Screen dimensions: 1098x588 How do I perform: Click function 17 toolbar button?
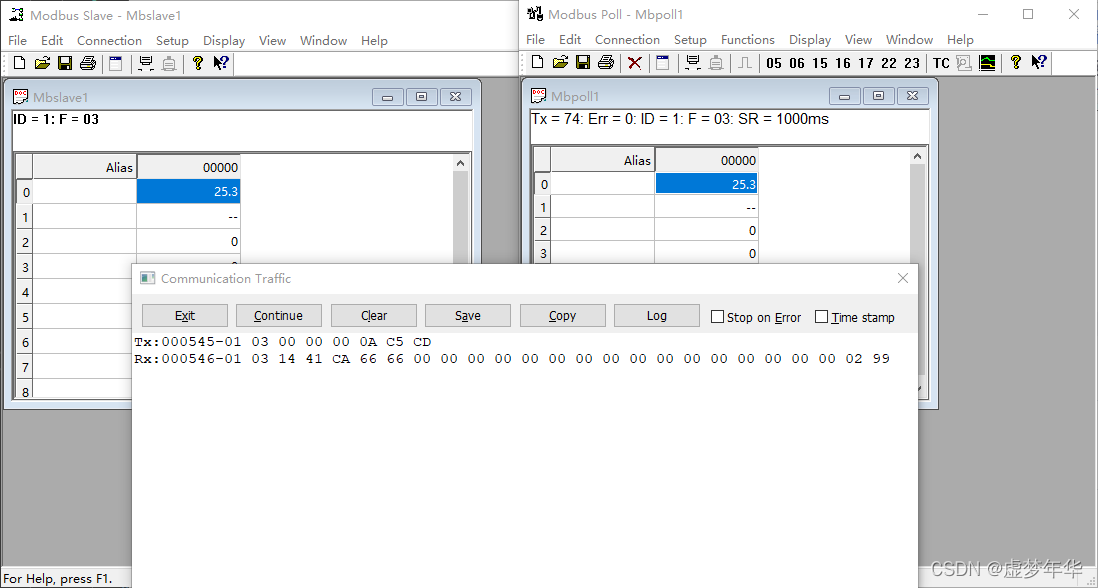point(866,63)
